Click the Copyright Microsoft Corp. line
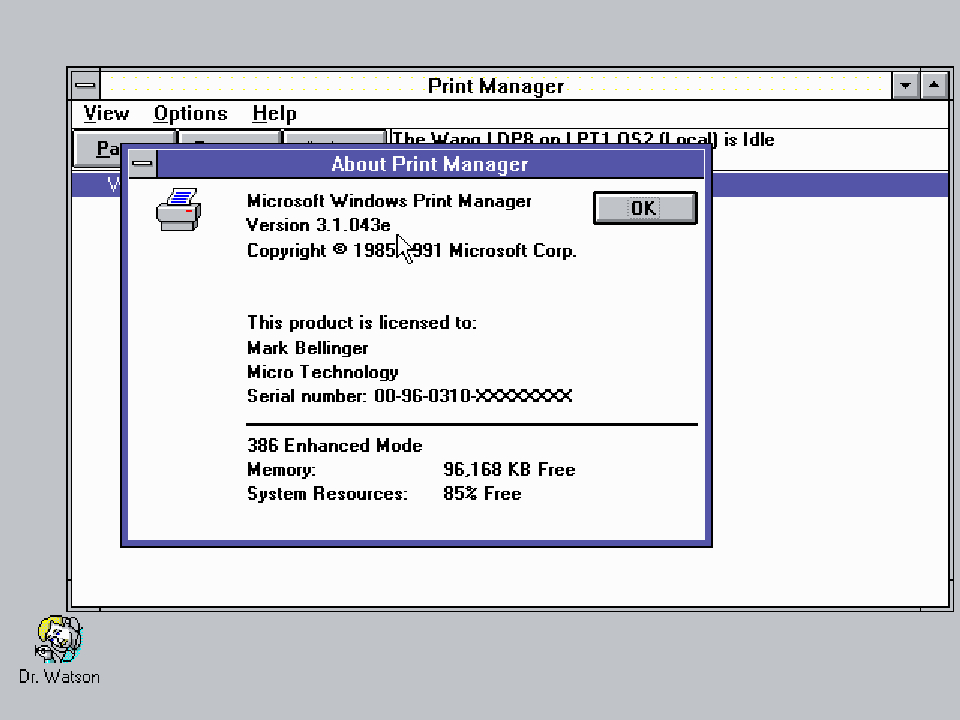This screenshot has height=720, width=960. click(x=411, y=250)
